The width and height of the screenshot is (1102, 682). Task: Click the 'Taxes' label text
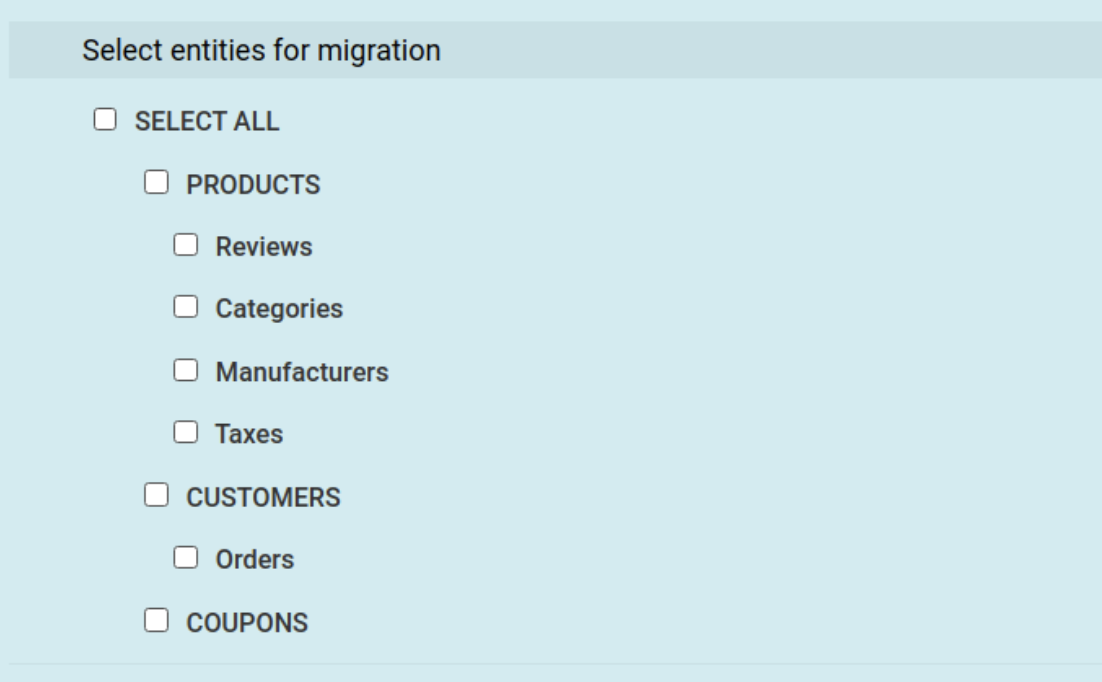point(249,434)
